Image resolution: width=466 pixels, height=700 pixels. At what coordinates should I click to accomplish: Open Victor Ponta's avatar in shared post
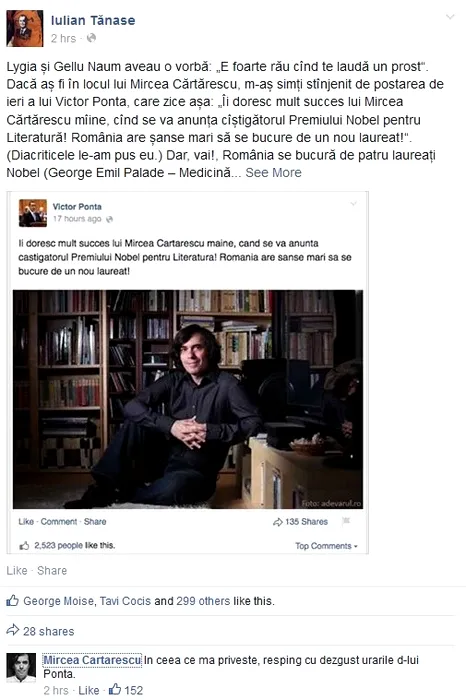tap(33, 213)
